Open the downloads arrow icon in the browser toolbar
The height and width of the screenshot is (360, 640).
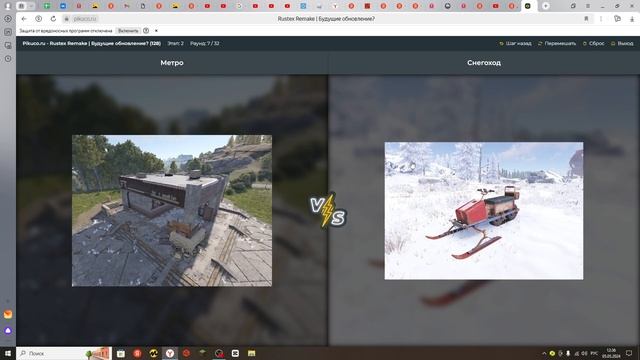[x=632, y=19]
